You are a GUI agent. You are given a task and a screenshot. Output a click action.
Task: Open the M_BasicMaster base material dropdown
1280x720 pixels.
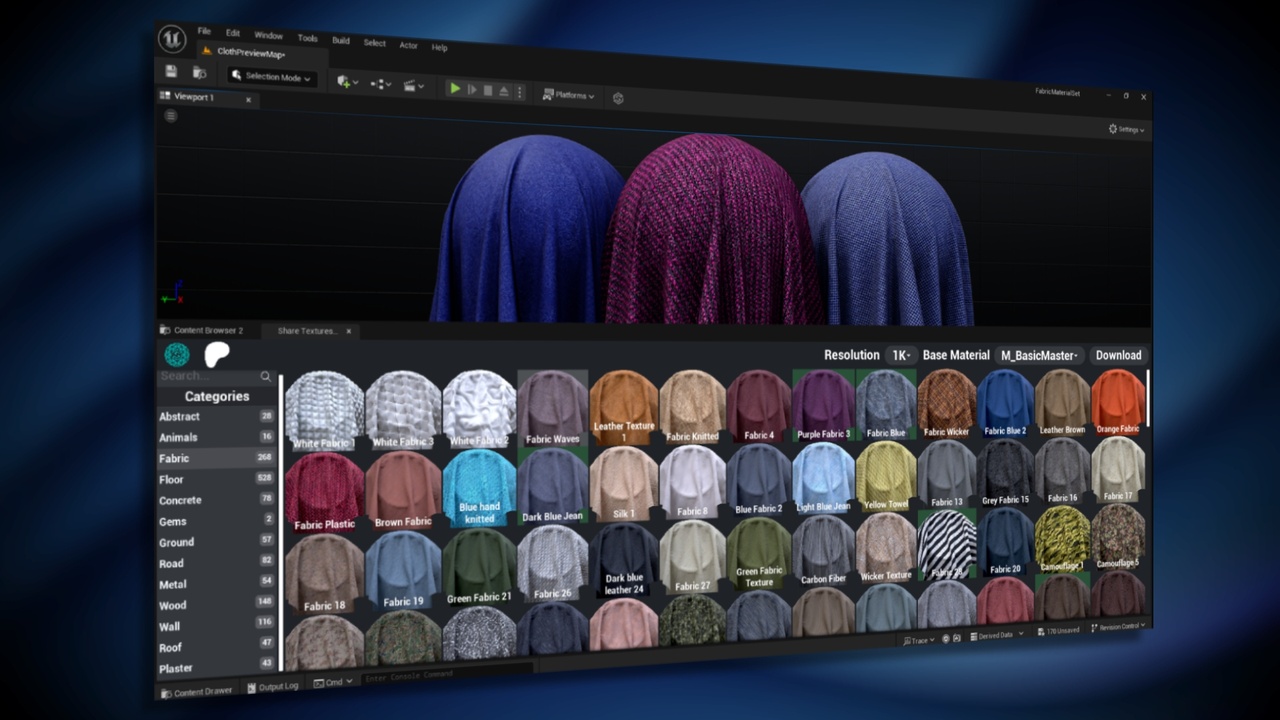[x=1039, y=355]
